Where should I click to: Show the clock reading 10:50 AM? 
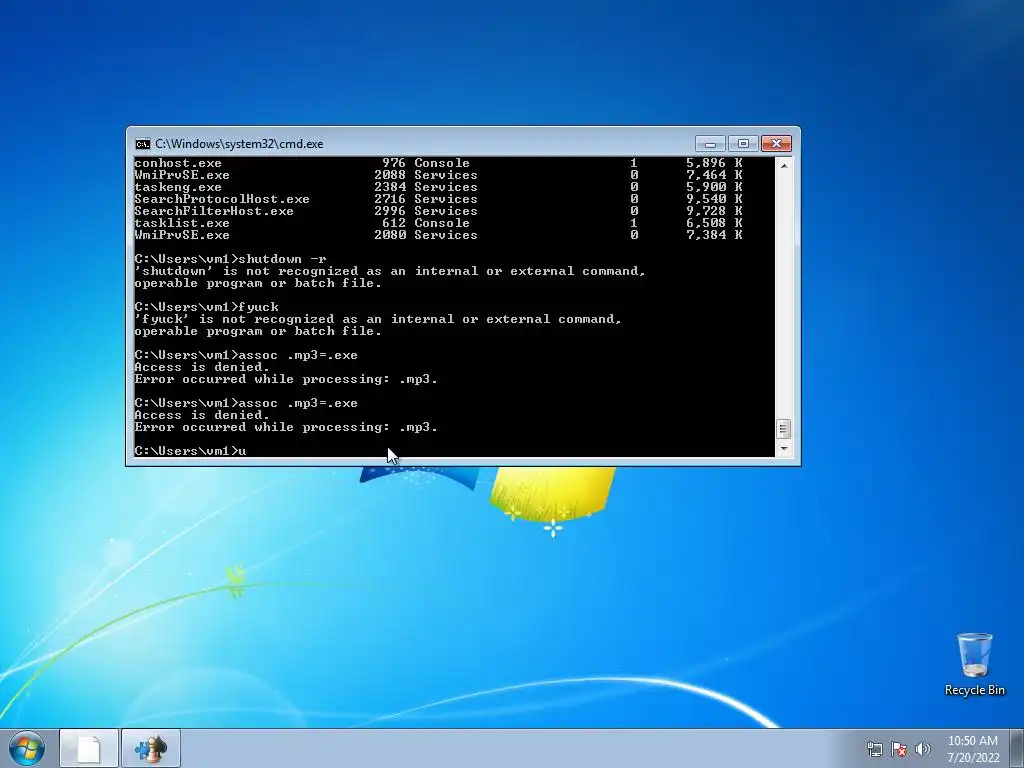[973, 741]
